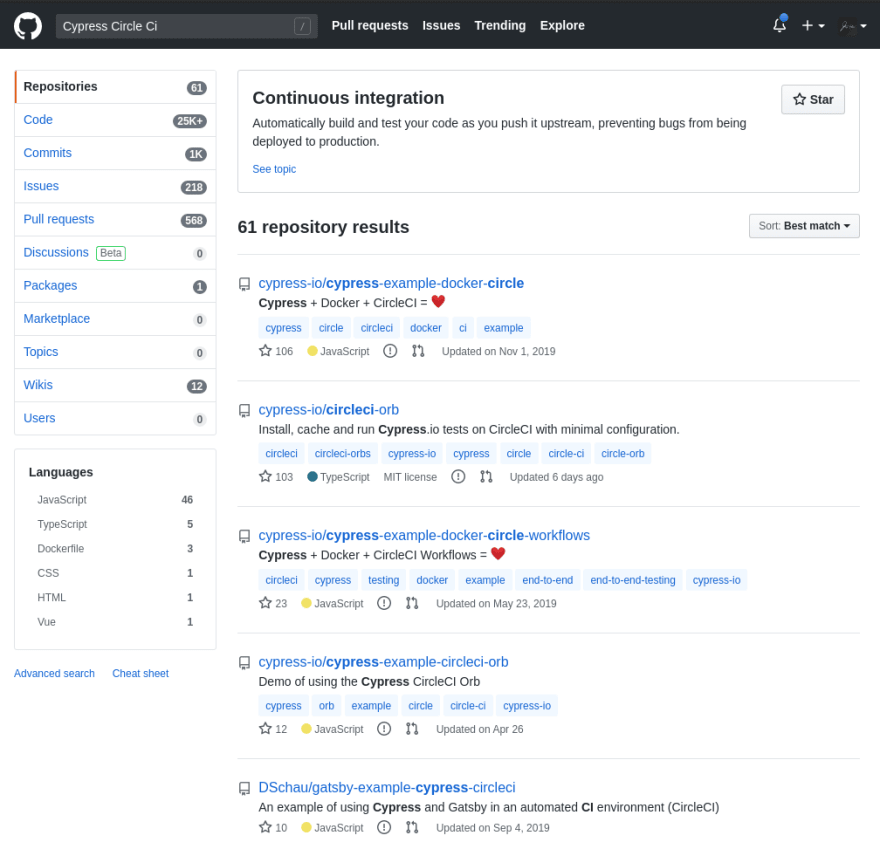The image size is (880, 856).
Task: Open issues icon for circleci-orb repo
Action: (458, 477)
